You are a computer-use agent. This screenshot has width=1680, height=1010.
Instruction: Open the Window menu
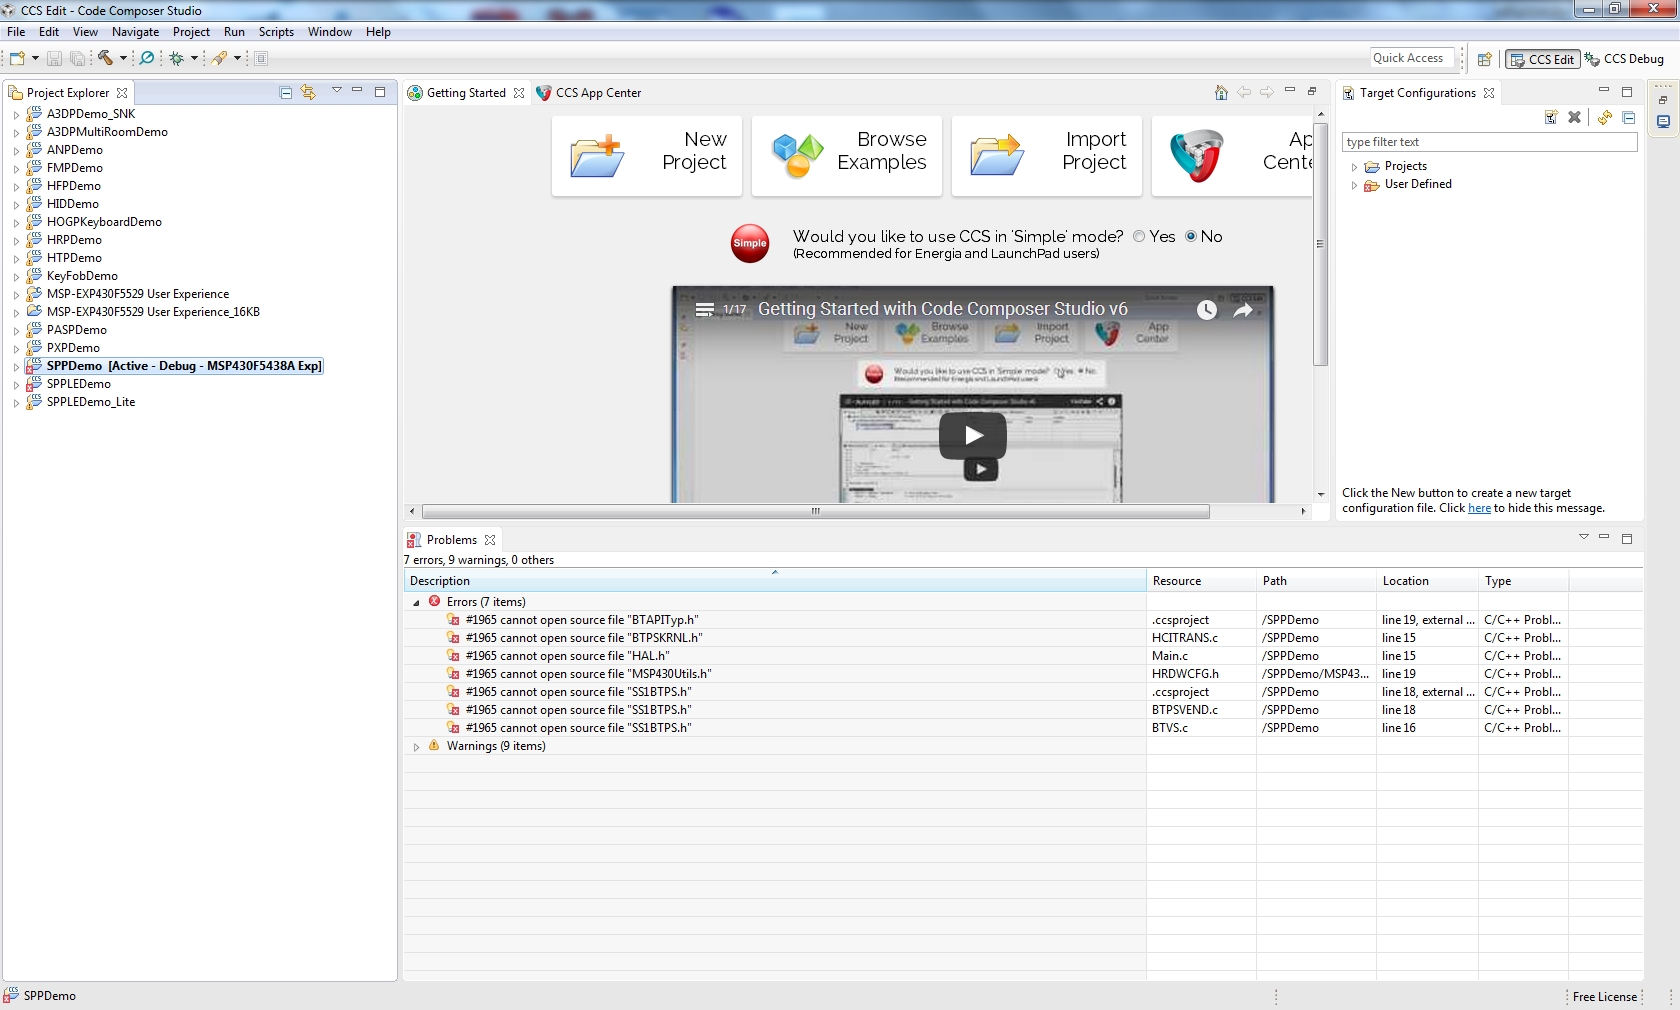point(330,32)
